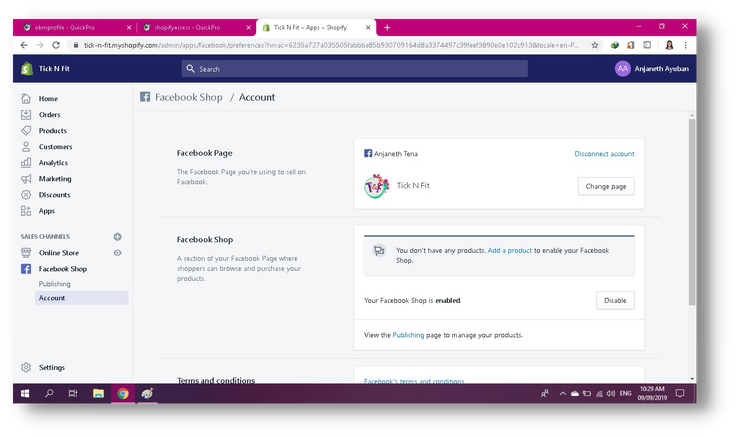Disable the Facebook Shop

tap(615, 300)
